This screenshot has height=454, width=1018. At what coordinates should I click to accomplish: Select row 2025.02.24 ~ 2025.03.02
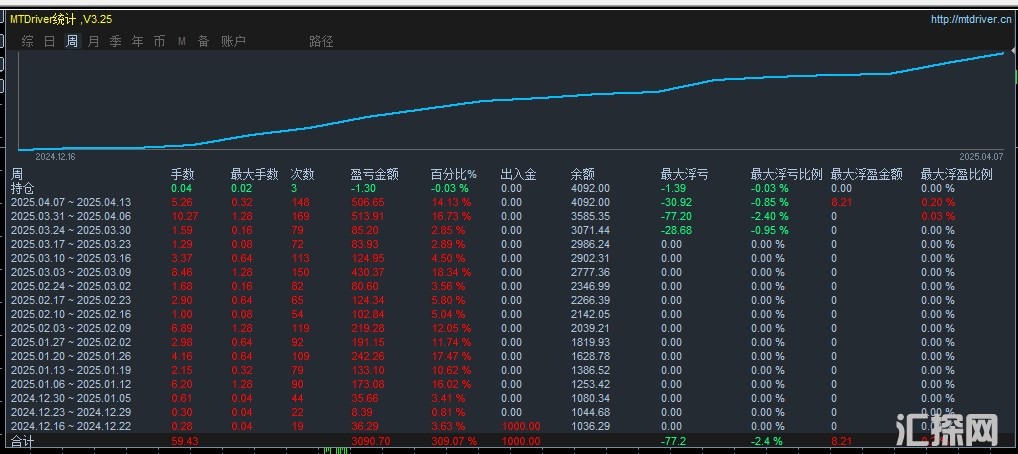click(x=509, y=286)
